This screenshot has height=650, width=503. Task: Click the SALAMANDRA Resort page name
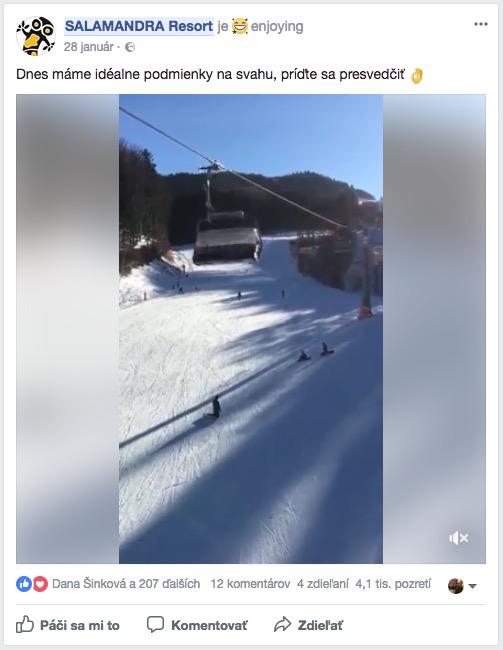(x=139, y=26)
